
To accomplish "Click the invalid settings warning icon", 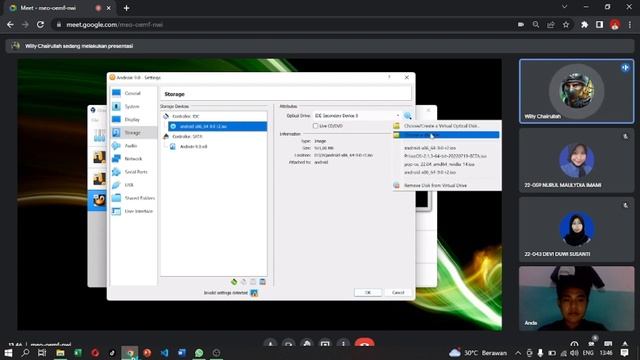I will [x=254, y=293].
